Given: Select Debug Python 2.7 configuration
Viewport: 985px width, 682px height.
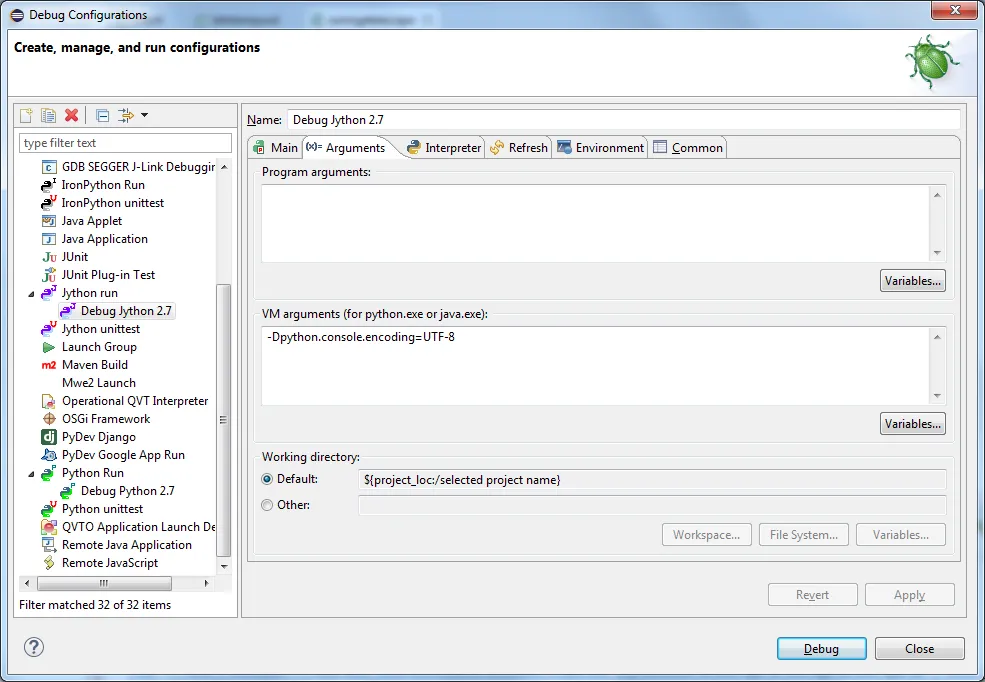Looking at the screenshot, I should 117,491.
